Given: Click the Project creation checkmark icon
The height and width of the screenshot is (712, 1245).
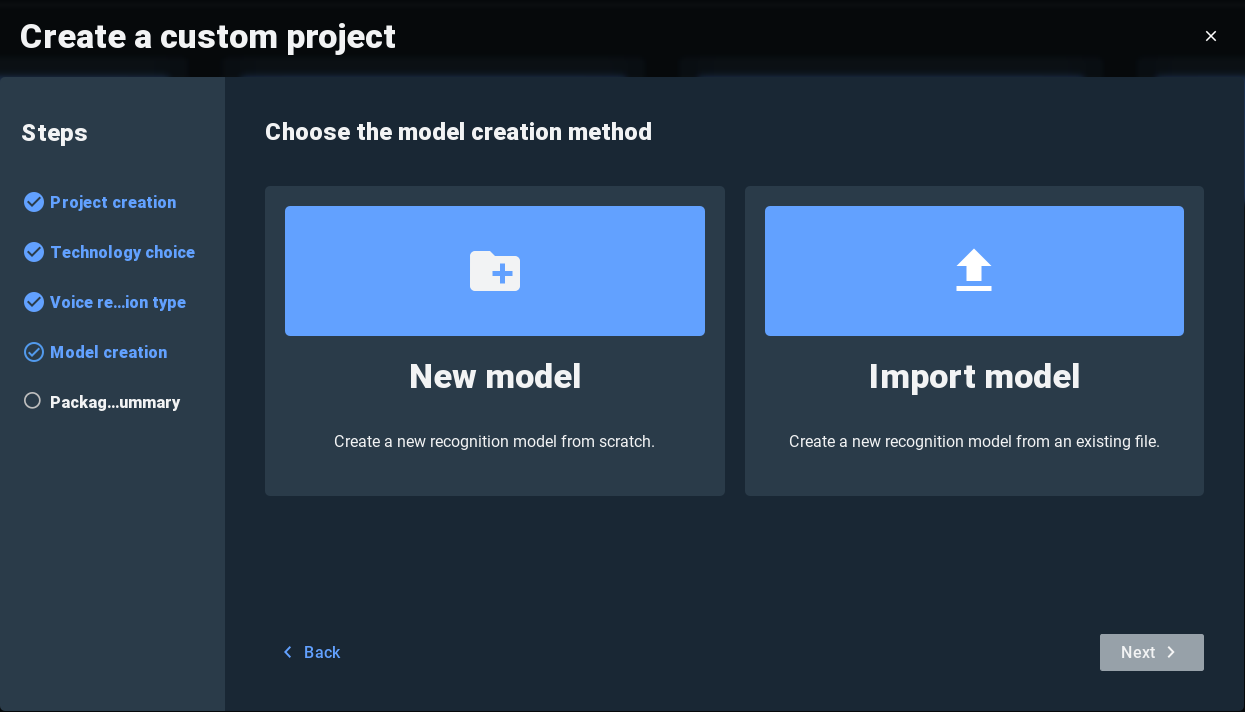Looking at the screenshot, I should [34, 202].
